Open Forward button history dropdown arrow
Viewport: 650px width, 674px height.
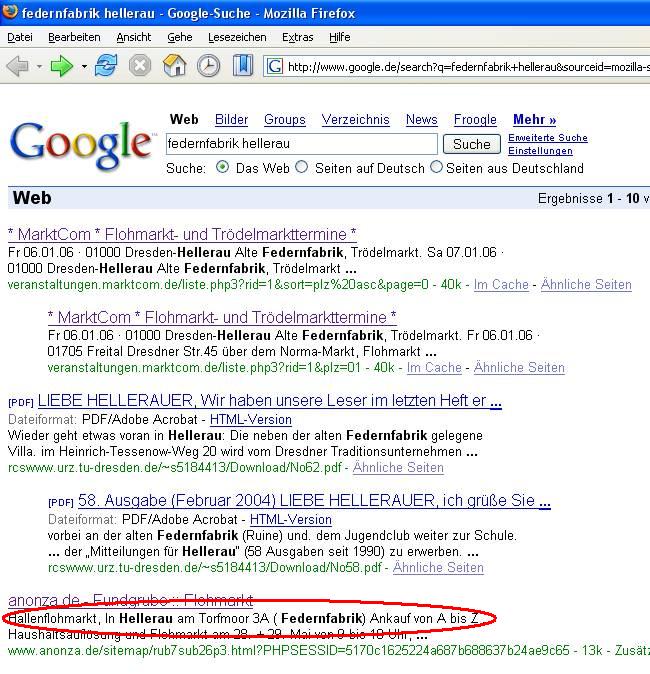[x=84, y=67]
